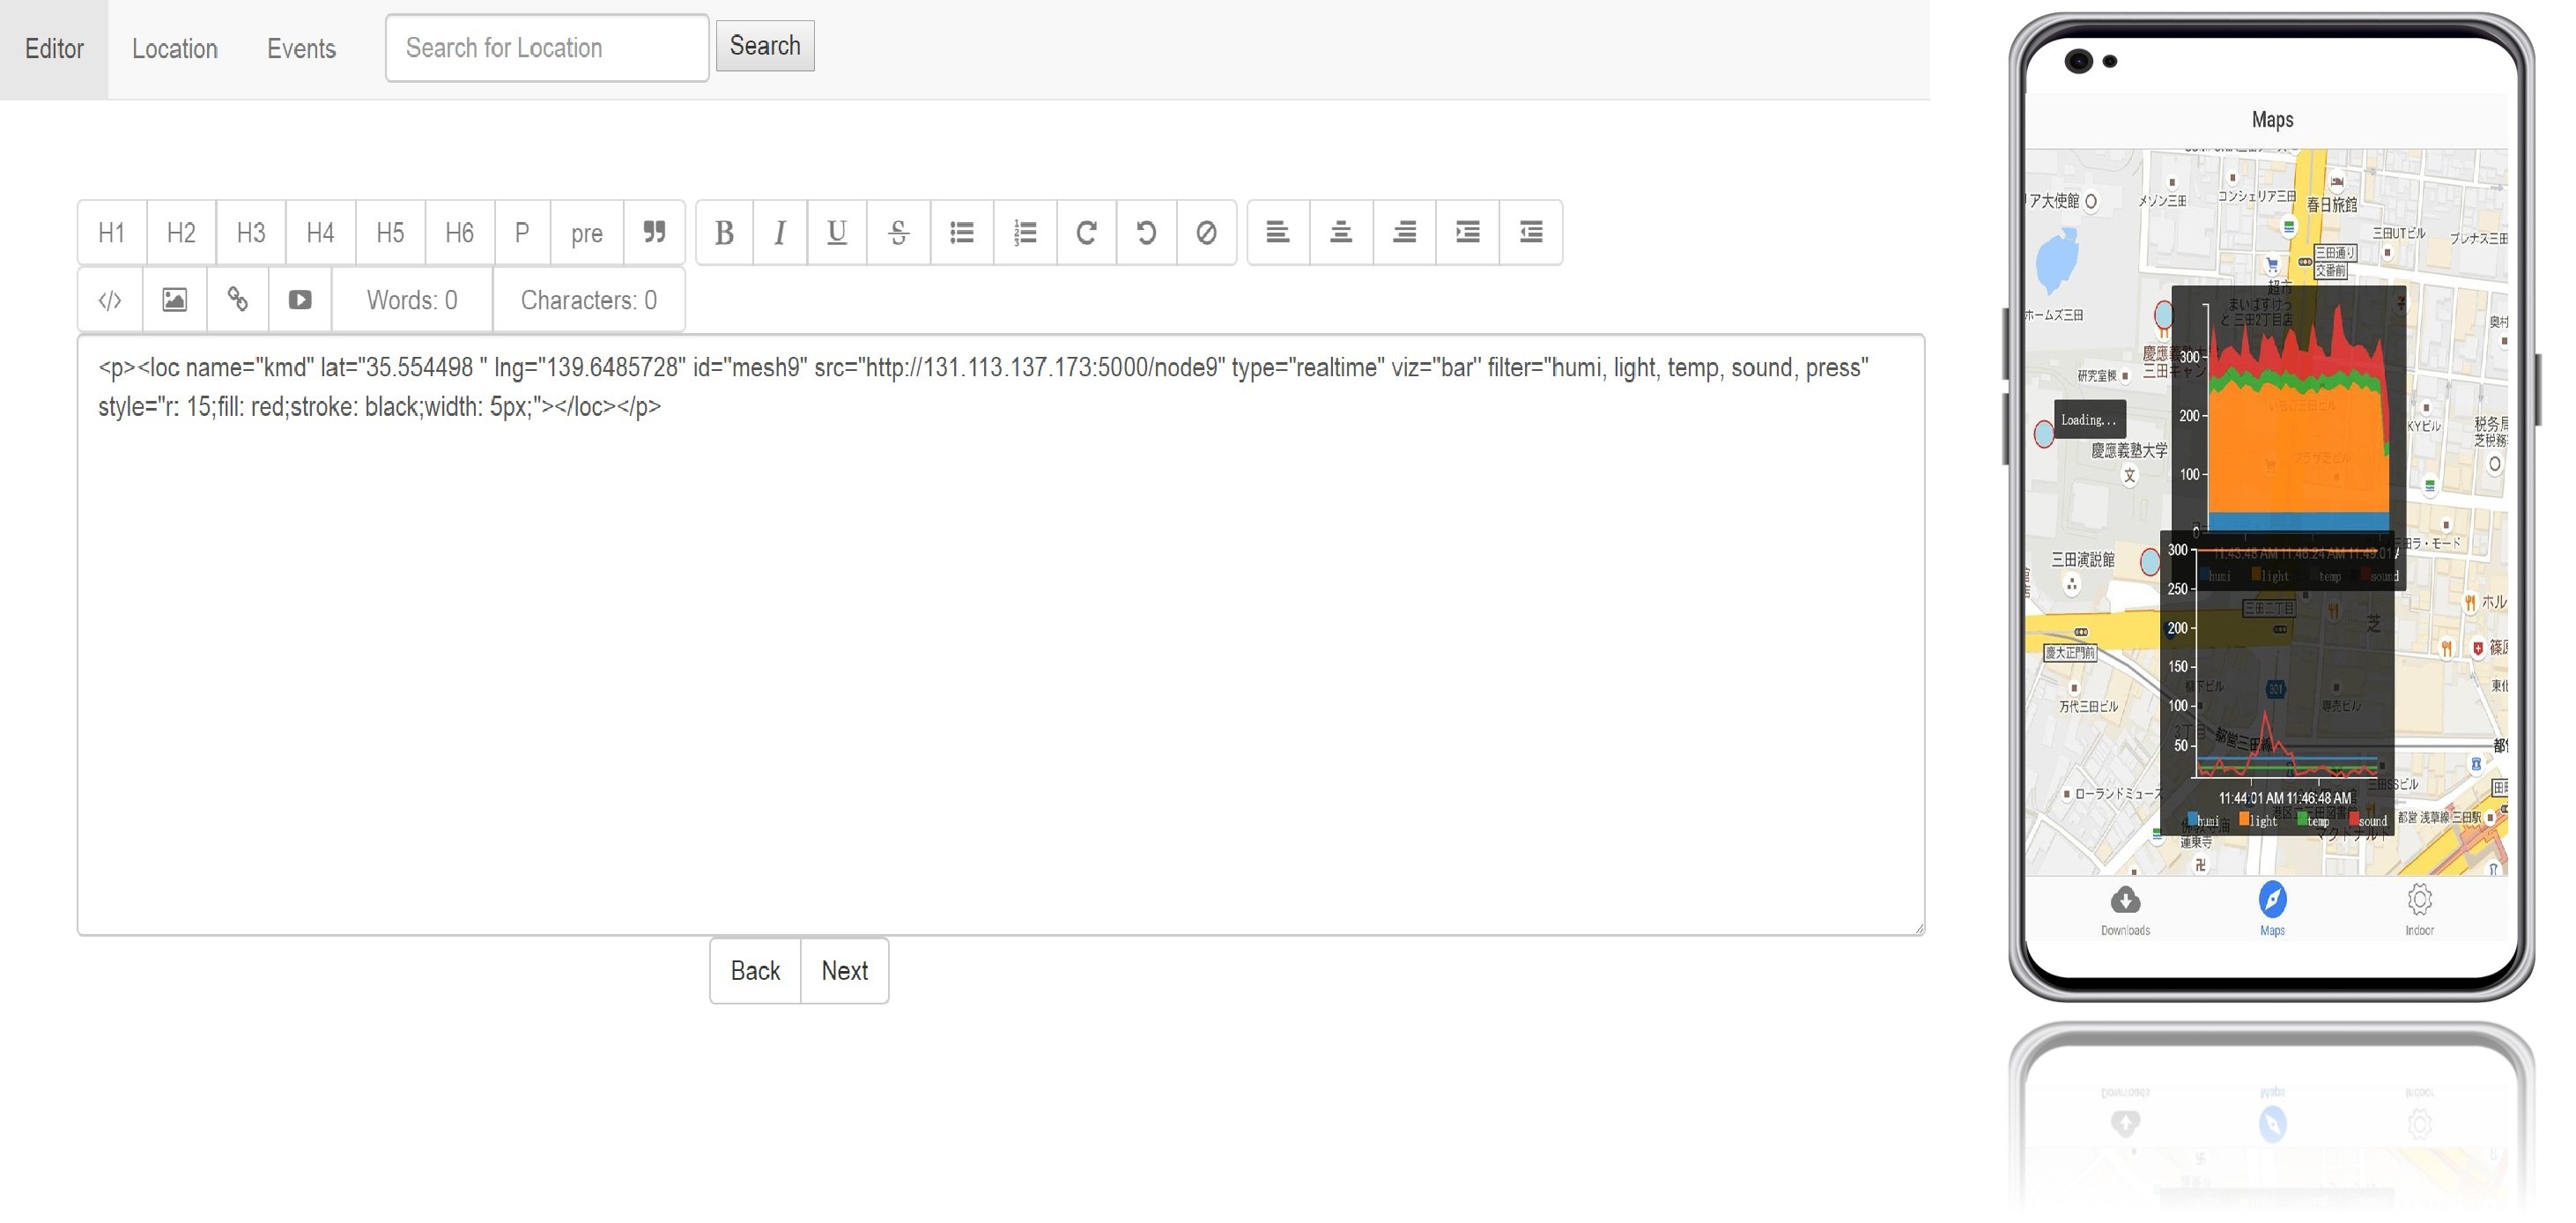Click the Search button
2576x1223 pixels.
coord(765,46)
